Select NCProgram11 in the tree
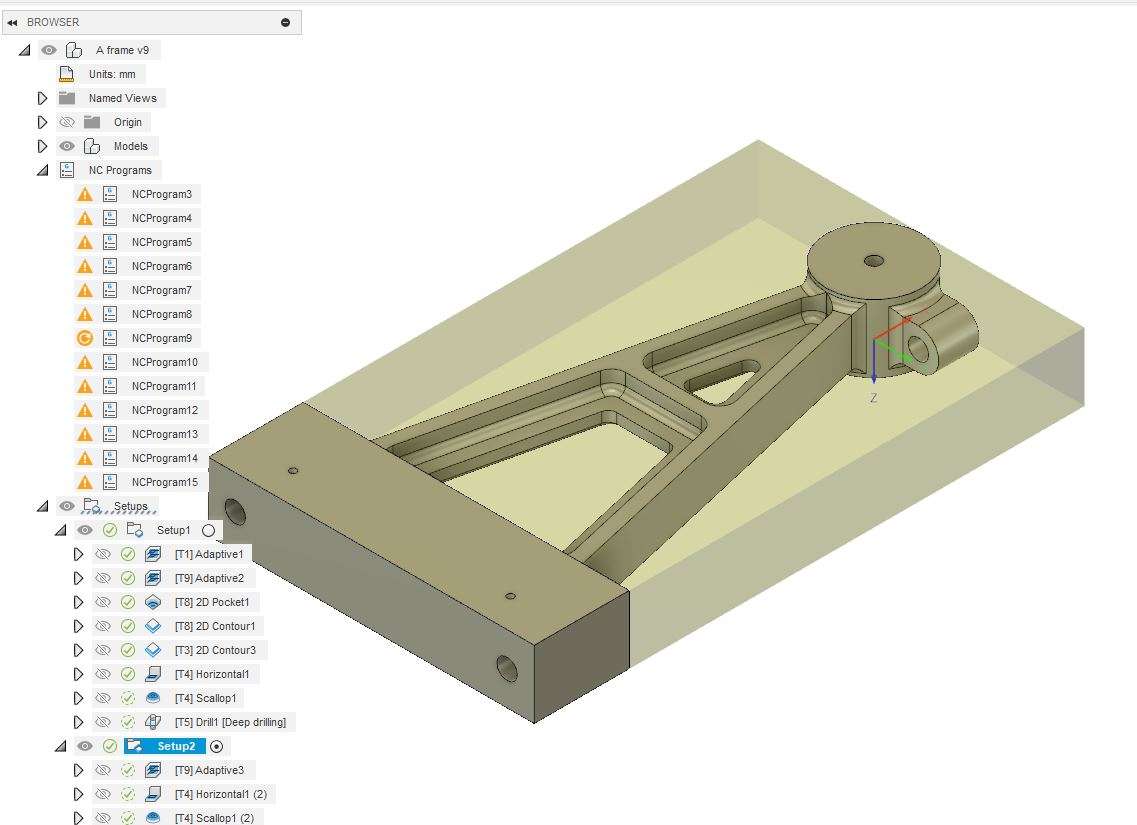Image resolution: width=1137 pixels, height=825 pixels. click(164, 386)
